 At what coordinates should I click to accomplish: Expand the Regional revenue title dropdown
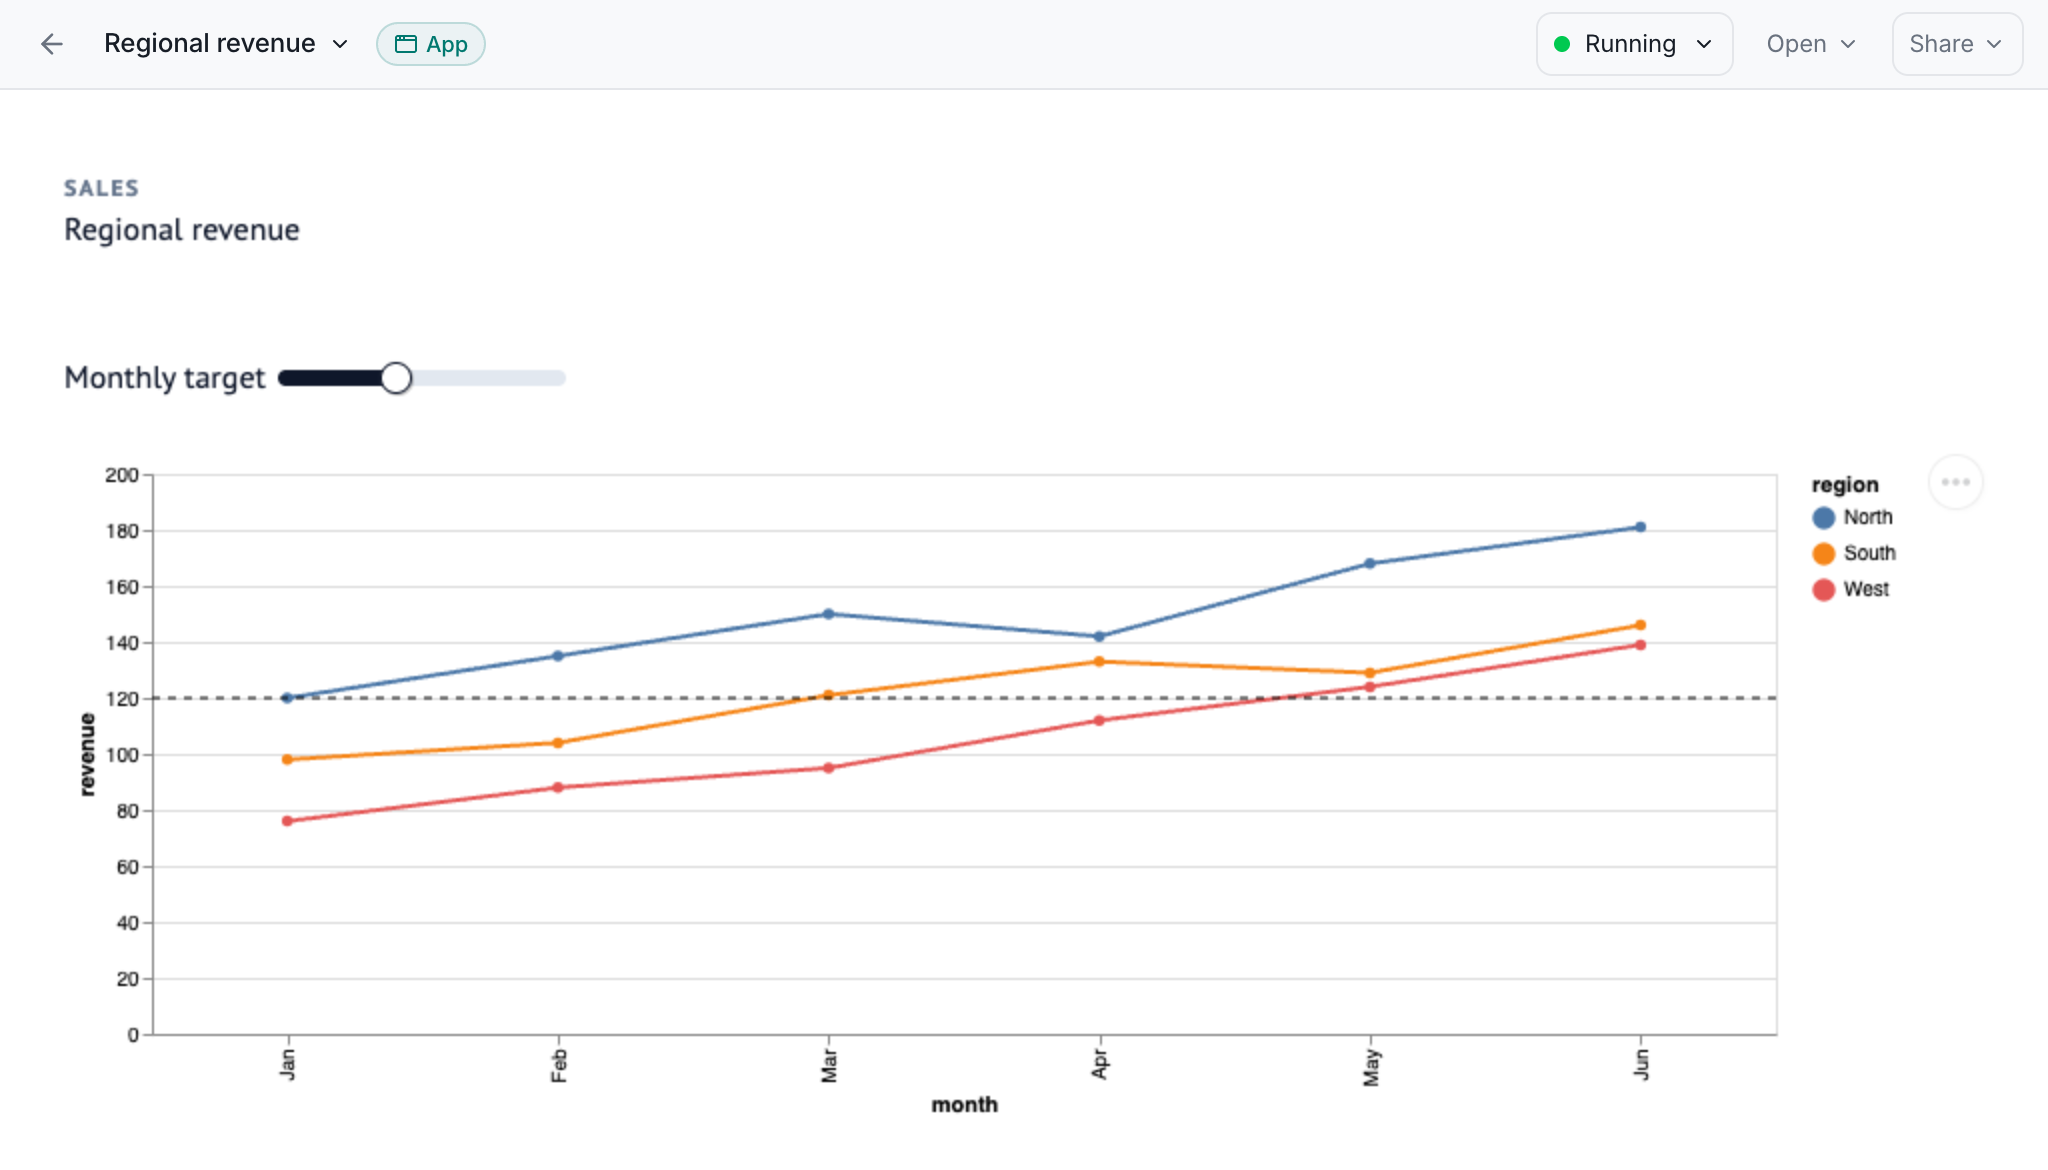(x=340, y=44)
